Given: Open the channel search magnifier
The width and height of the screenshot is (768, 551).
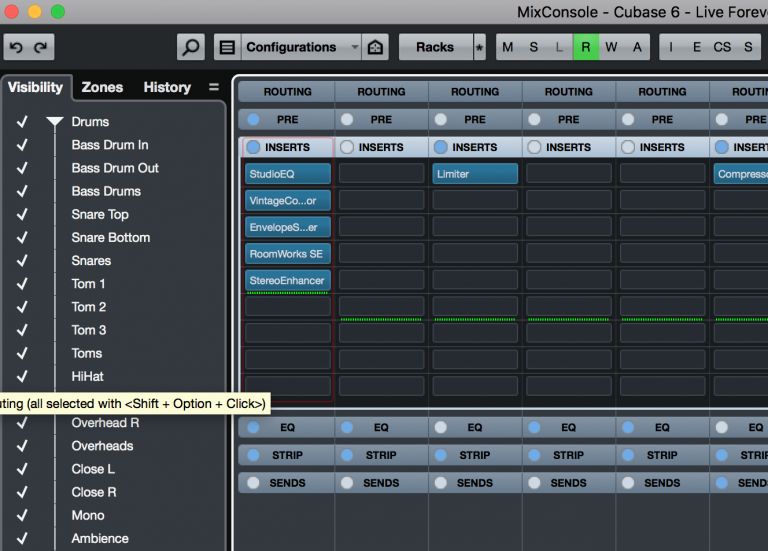Looking at the screenshot, I should [190, 47].
